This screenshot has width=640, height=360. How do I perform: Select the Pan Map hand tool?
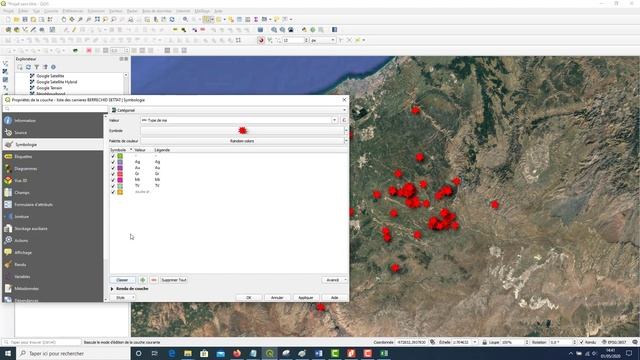click(64, 19)
